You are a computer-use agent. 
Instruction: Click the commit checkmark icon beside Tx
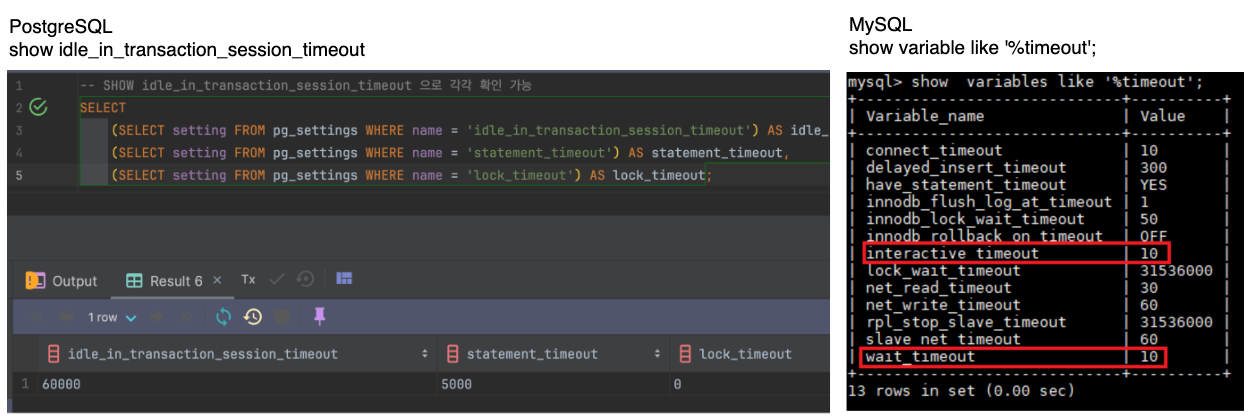(x=277, y=279)
